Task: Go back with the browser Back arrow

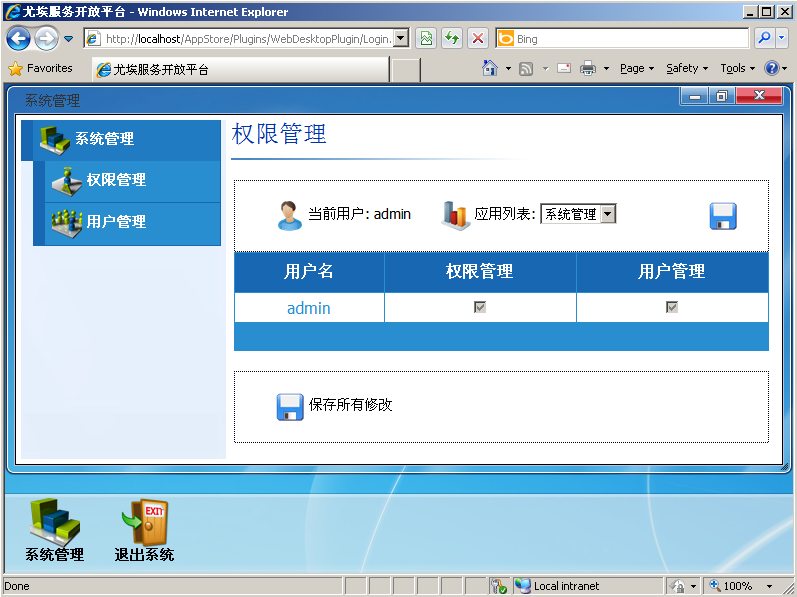Action: (18, 39)
